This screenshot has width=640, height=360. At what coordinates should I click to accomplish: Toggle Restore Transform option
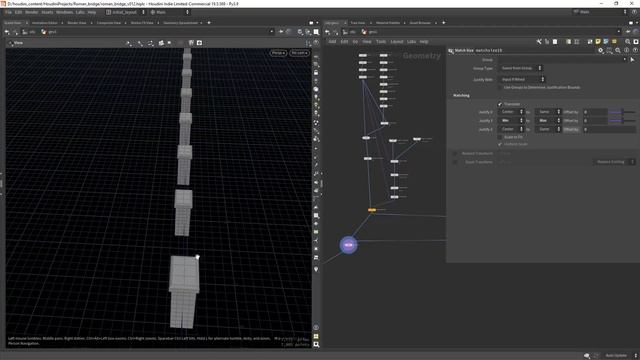(455, 153)
